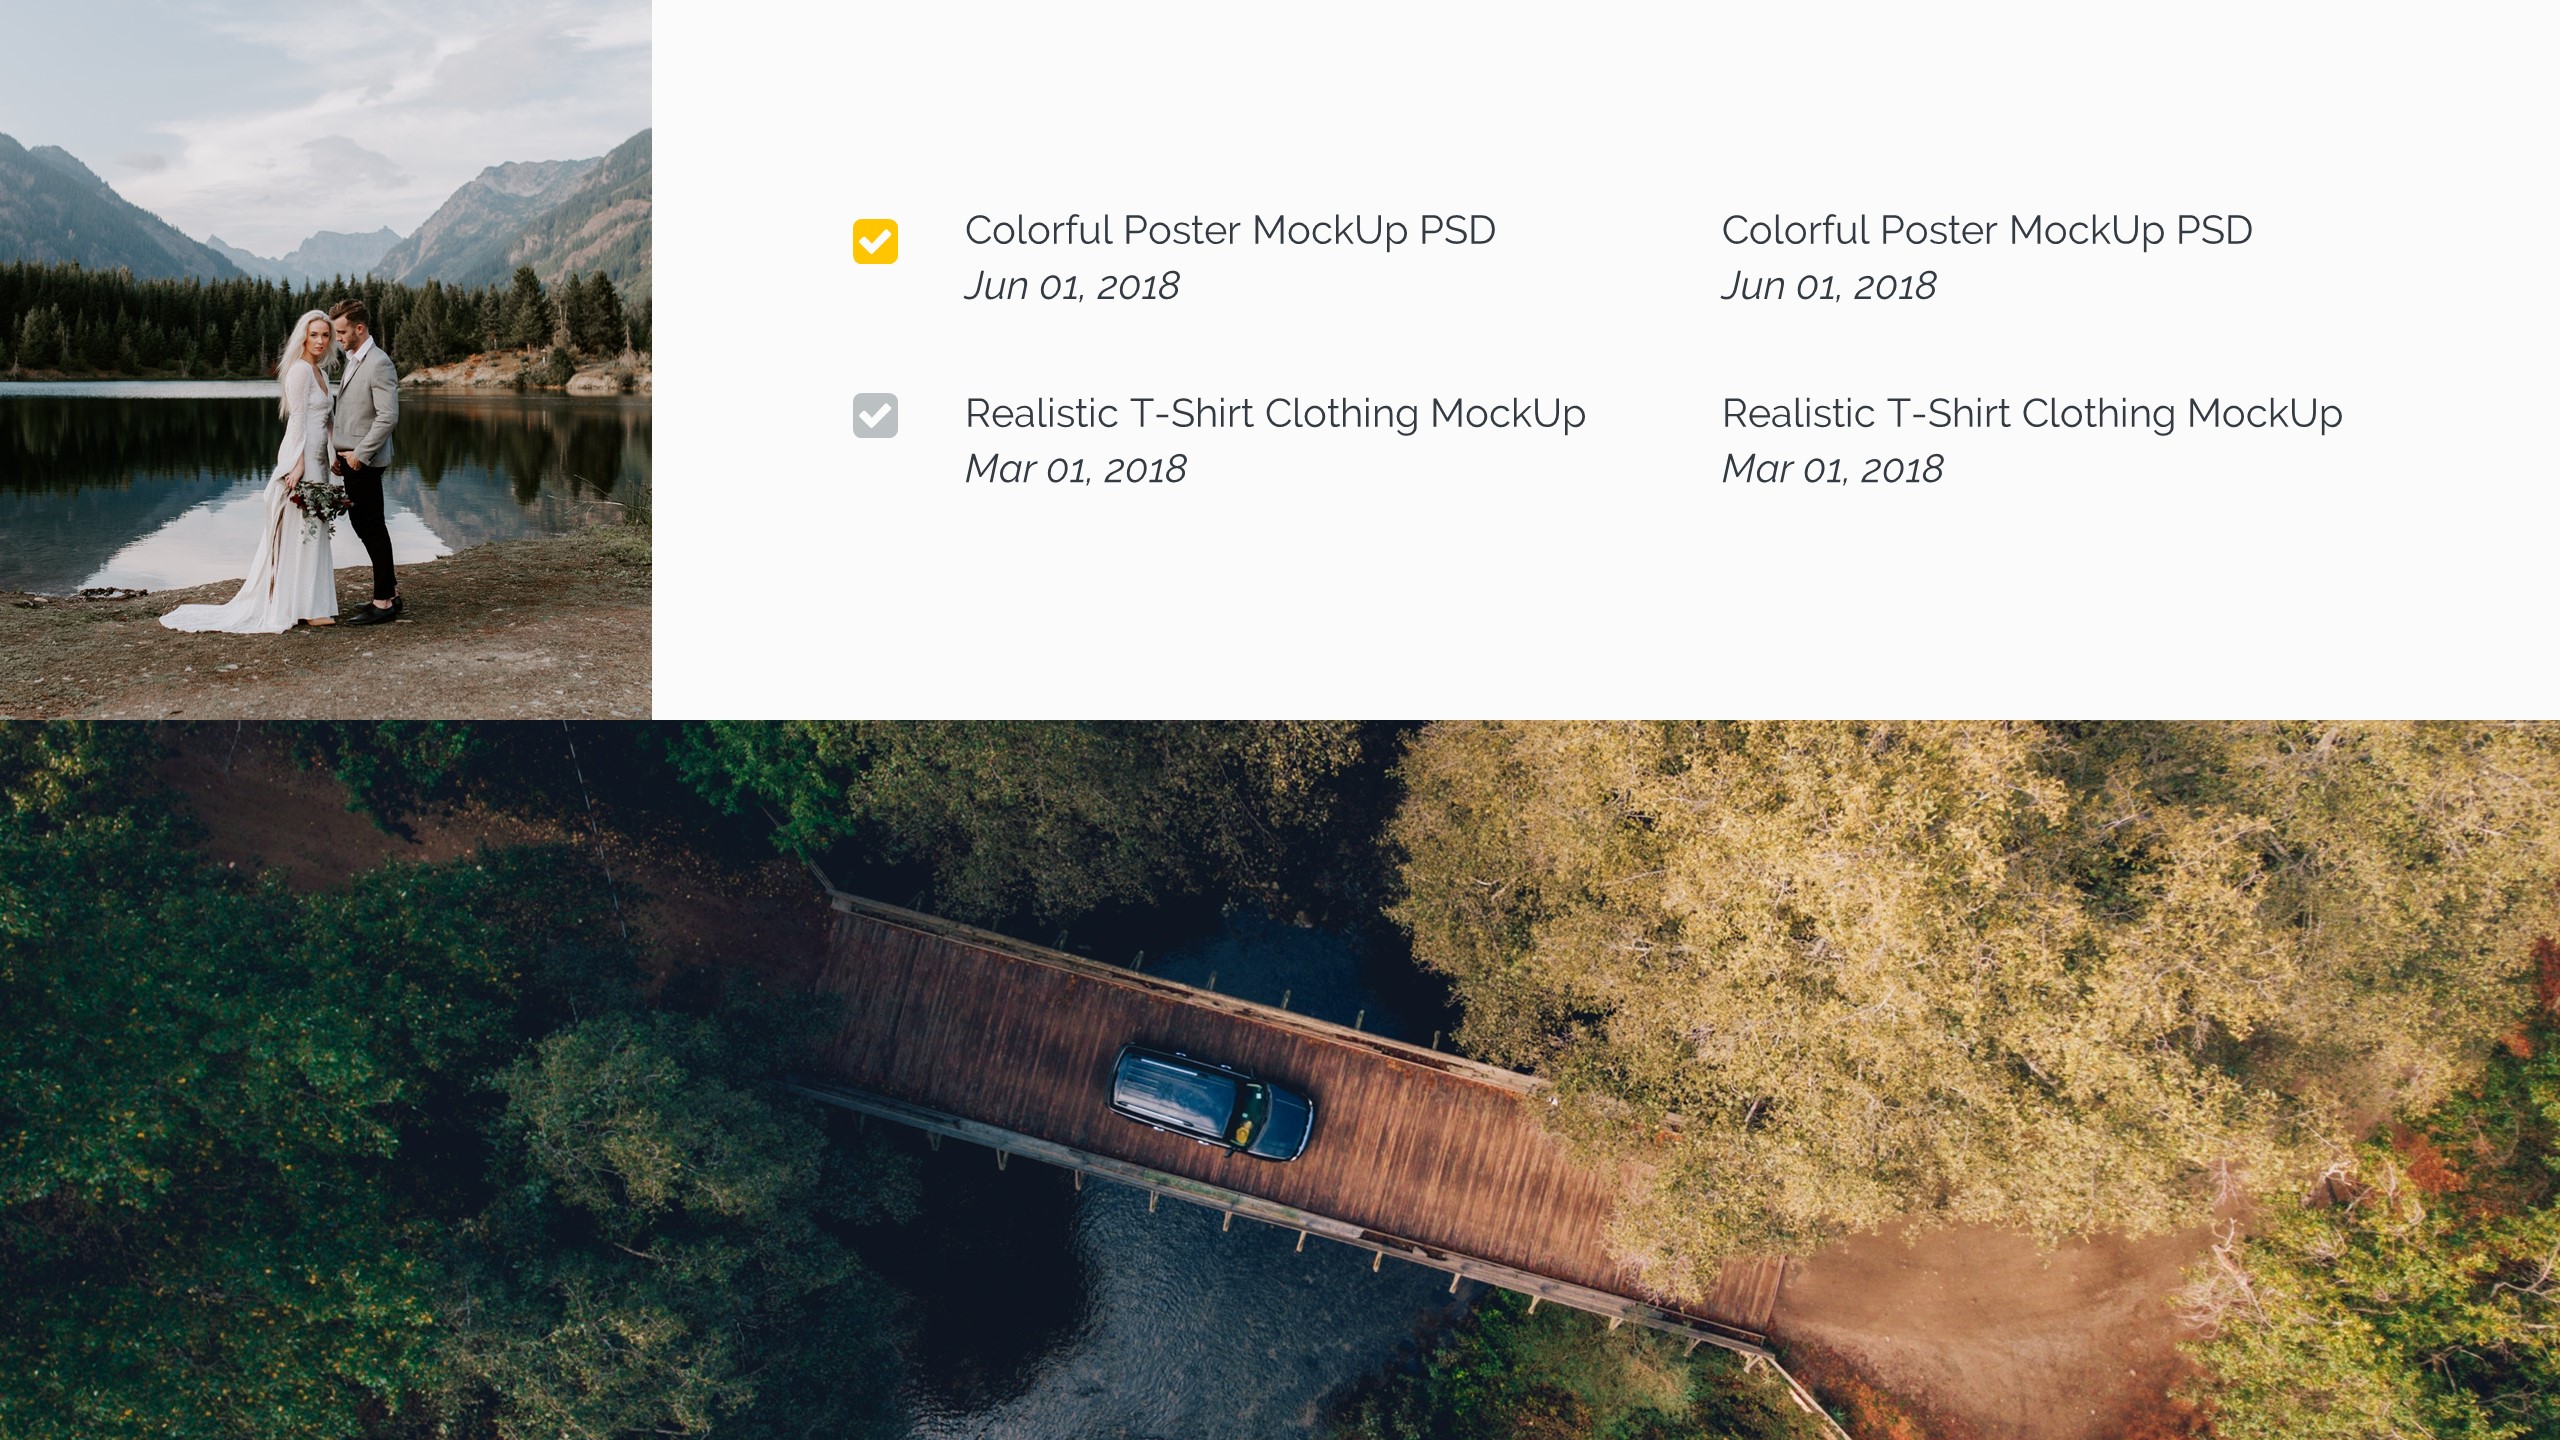Screen dimensions: 2560x1440
Task: Click Mar 01, 2018 date in checkbox-free column
Action: tap(1833, 469)
